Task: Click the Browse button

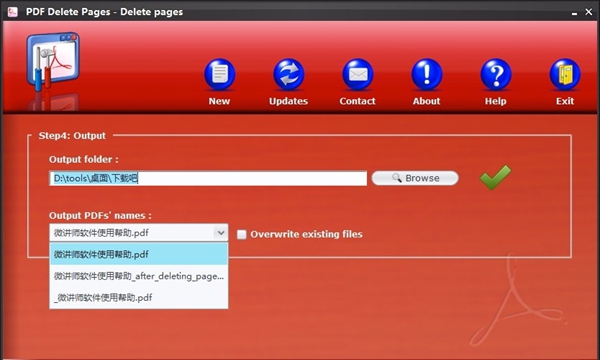Action: [415, 178]
